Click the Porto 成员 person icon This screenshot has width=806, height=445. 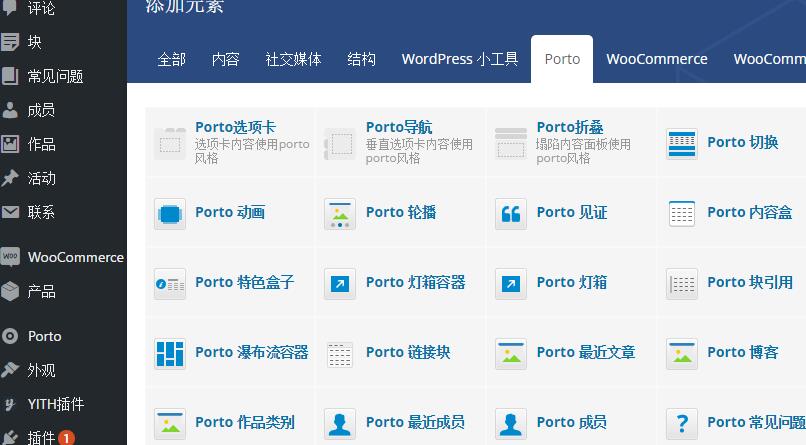click(511, 423)
